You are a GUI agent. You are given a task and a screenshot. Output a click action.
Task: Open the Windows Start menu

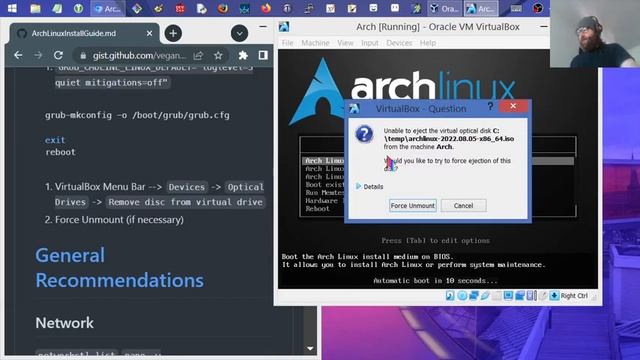(12, 8)
